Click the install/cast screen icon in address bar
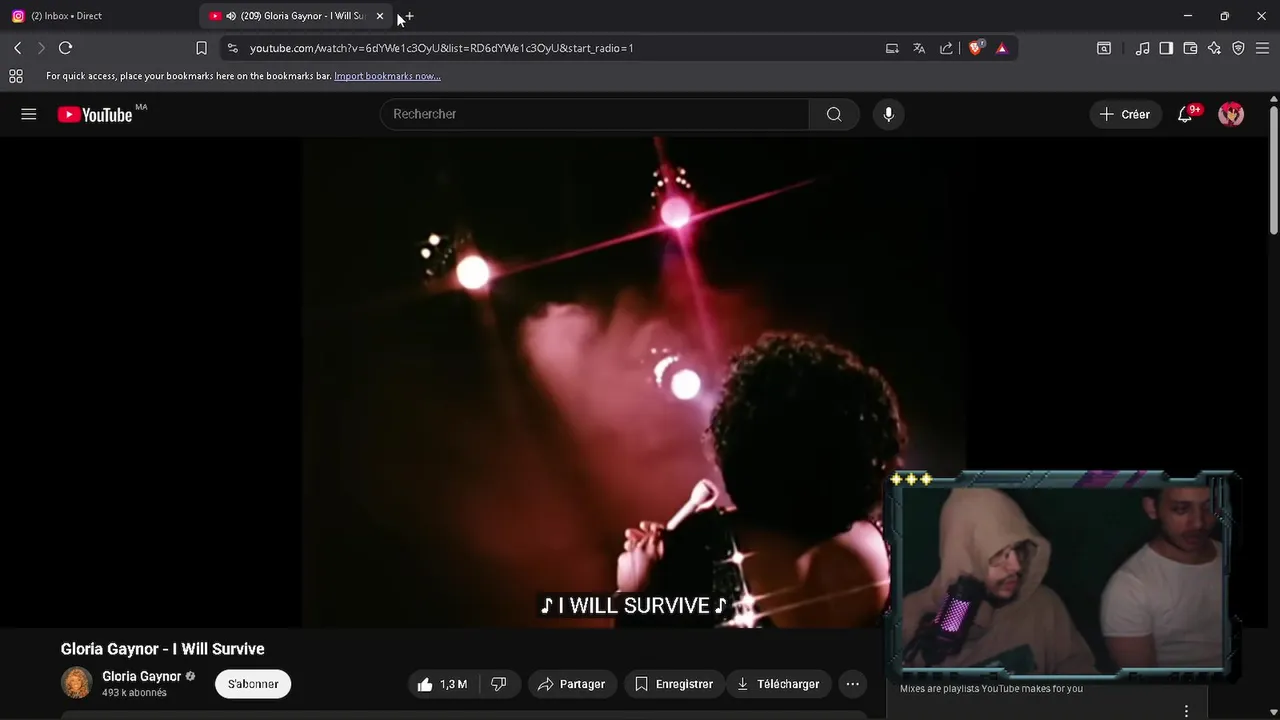The width and height of the screenshot is (1280, 720). (892, 48)
